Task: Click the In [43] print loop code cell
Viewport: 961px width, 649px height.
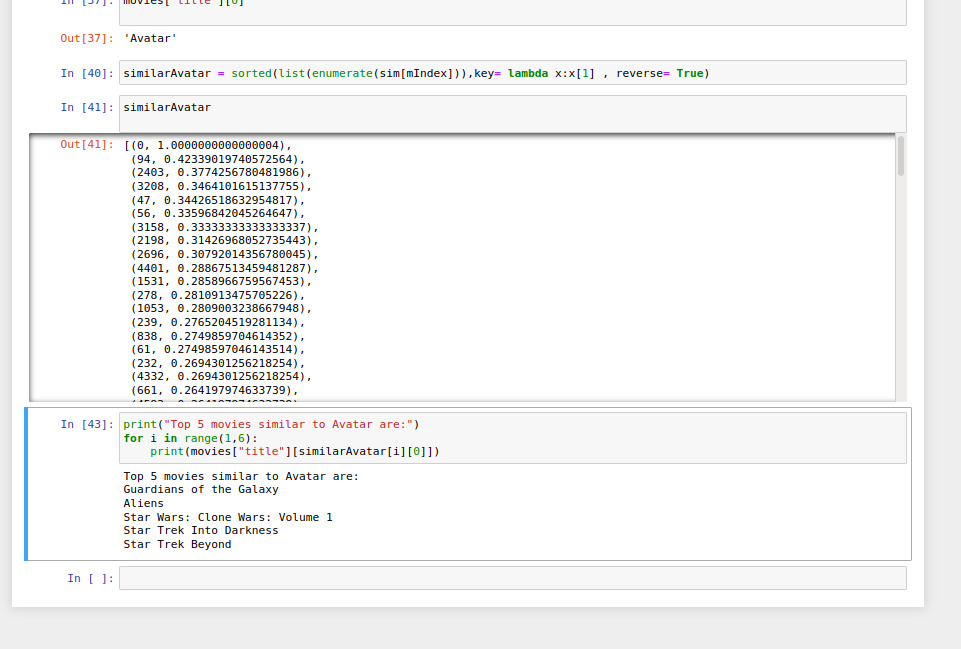Action: pyautogui.click(x=512, y=438)
